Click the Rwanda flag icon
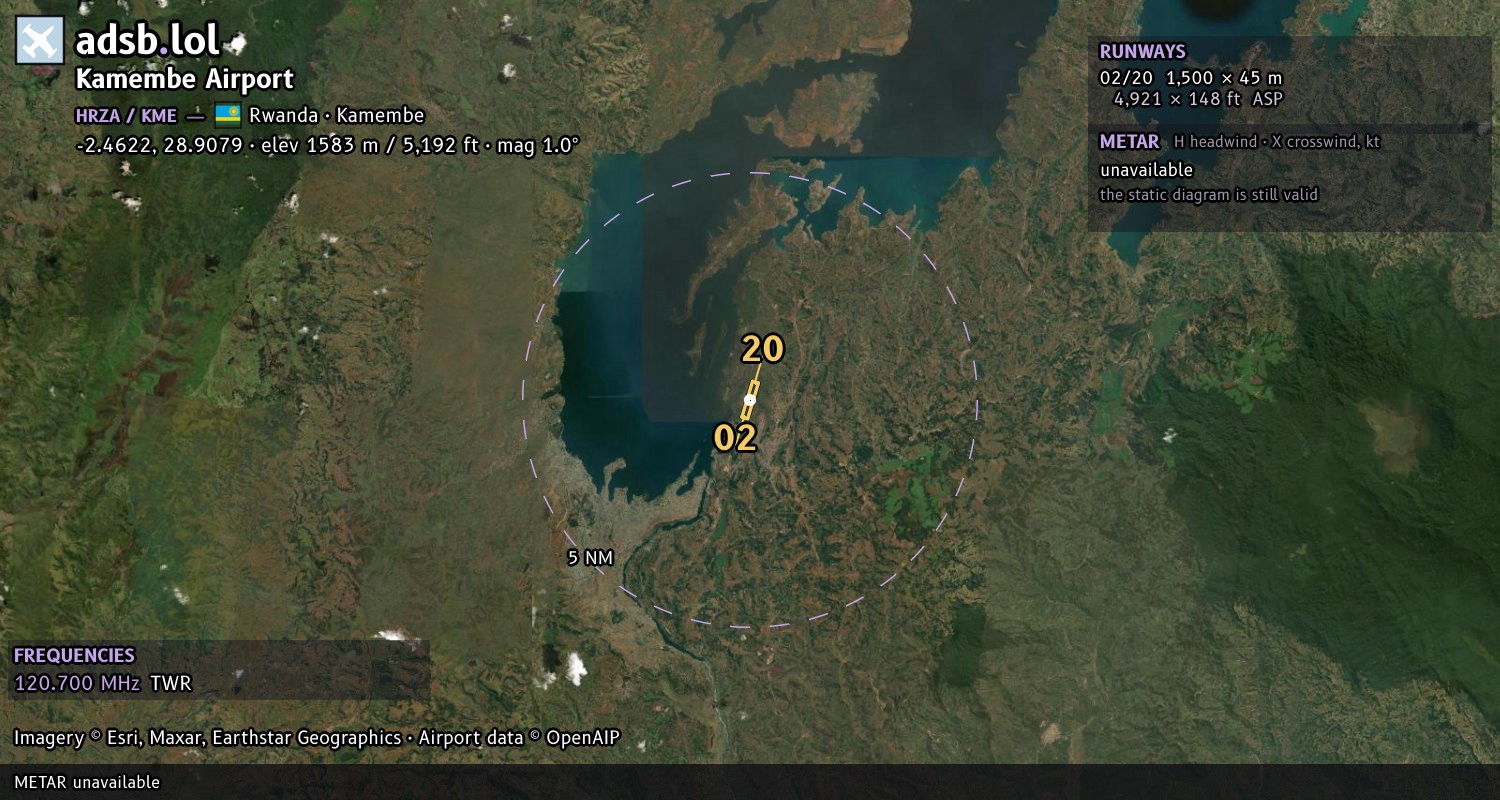Viewport: 1500px width, 800px height. 228,115
